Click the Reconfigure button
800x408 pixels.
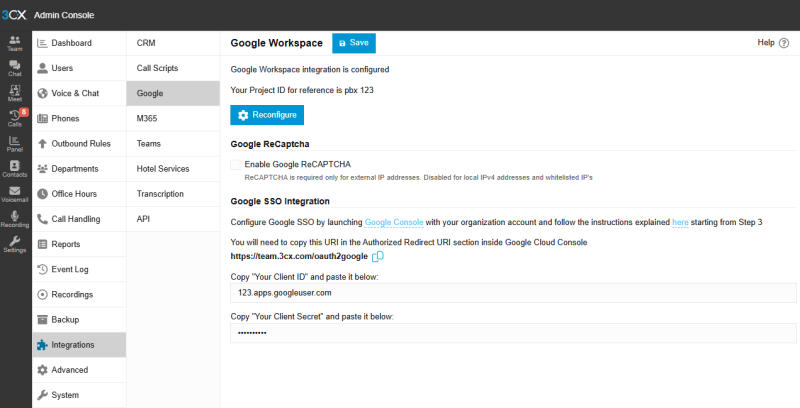point(267,115)
